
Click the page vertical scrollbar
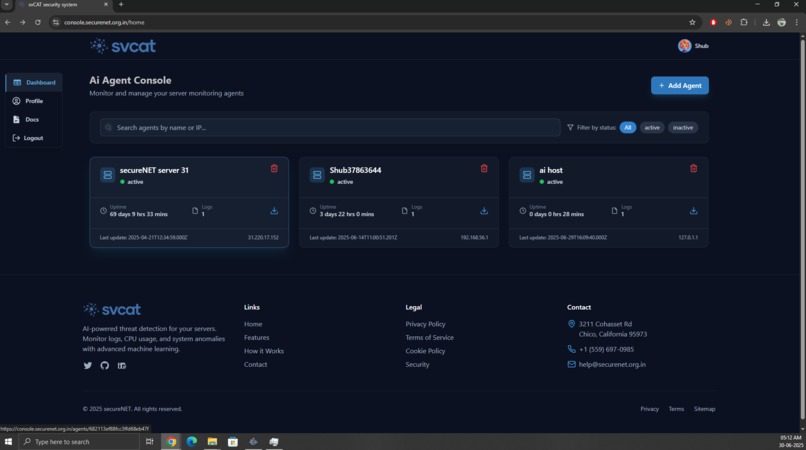[x=802, y=231]
